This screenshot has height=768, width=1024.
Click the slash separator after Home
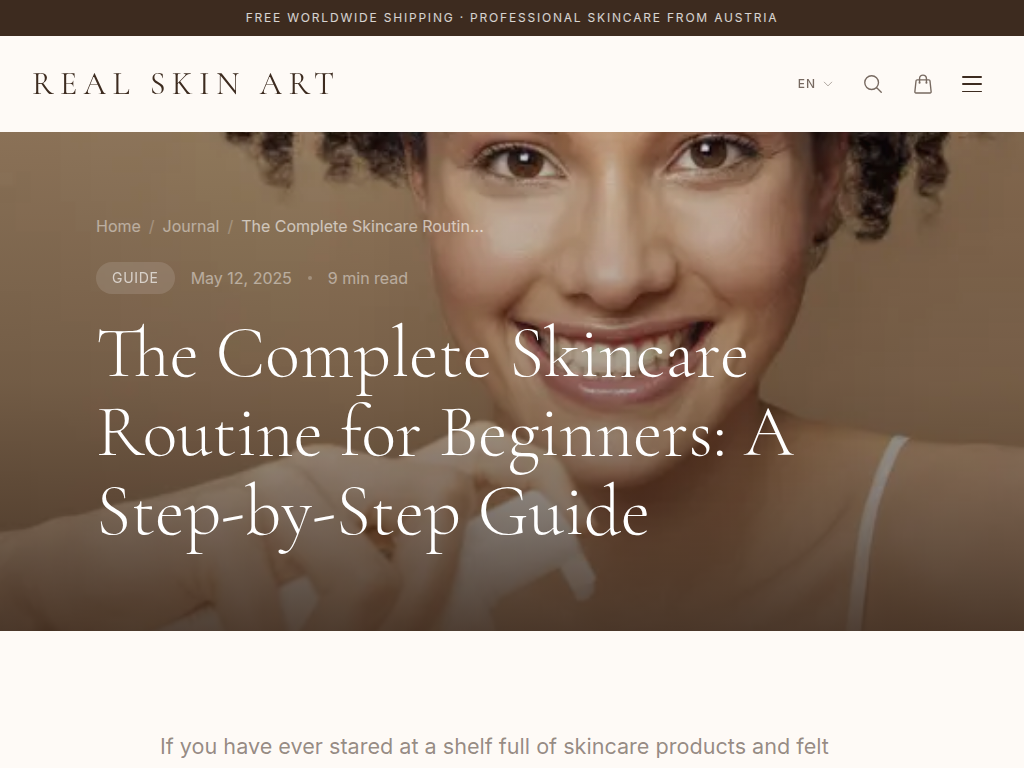(152, 227)
